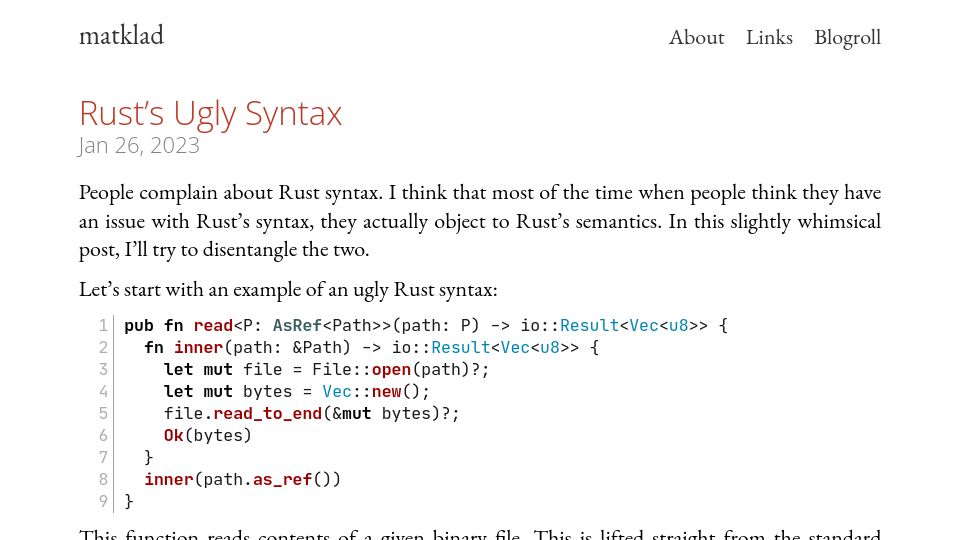Click 'read_to_end' method in code
This screenshot has height=540, width=960.
pos(268,413)
